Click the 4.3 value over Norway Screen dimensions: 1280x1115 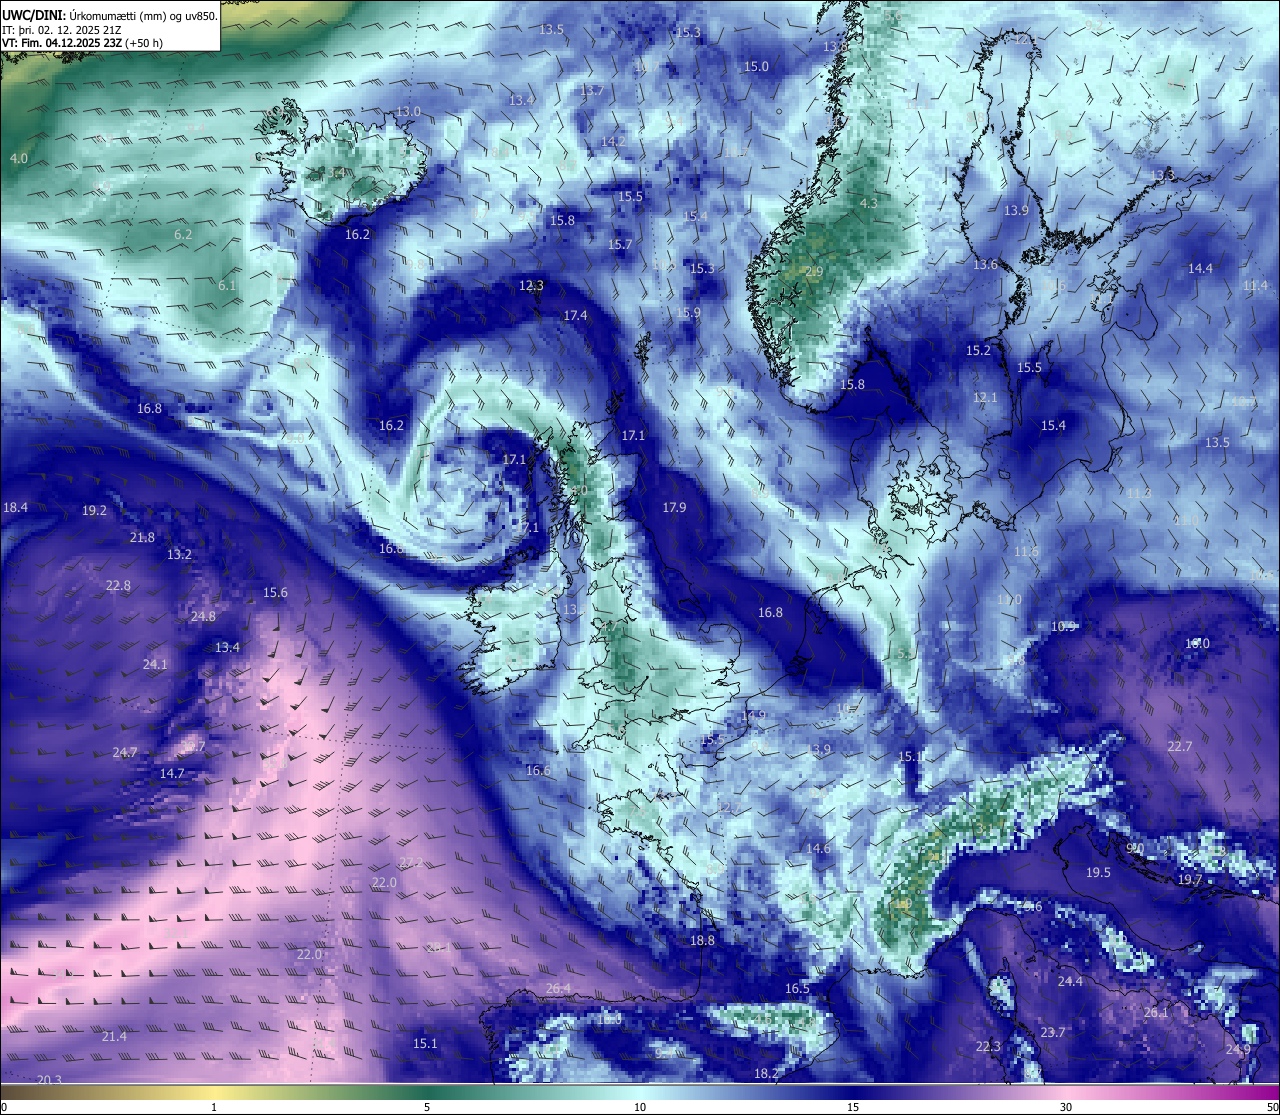click(869, 204)
